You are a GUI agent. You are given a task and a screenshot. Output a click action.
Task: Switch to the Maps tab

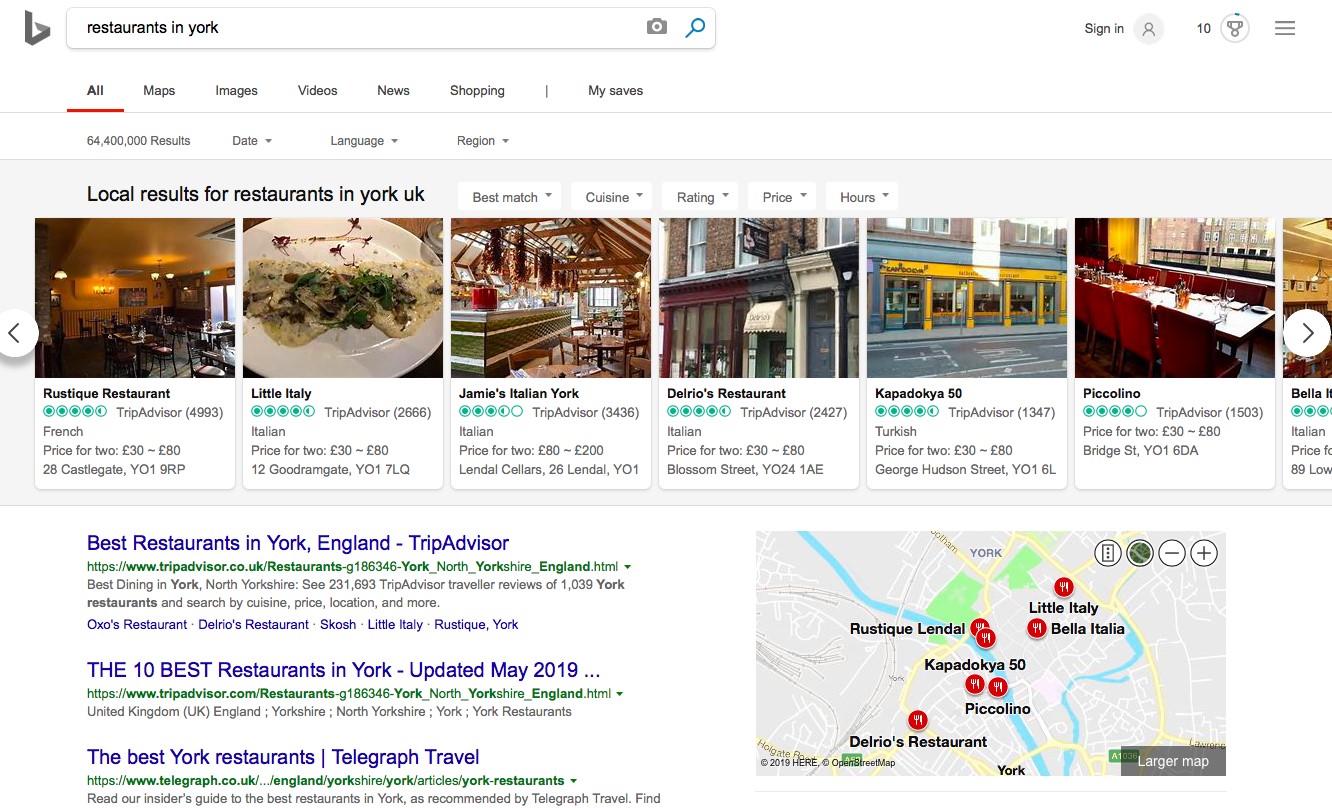[159, 90]
